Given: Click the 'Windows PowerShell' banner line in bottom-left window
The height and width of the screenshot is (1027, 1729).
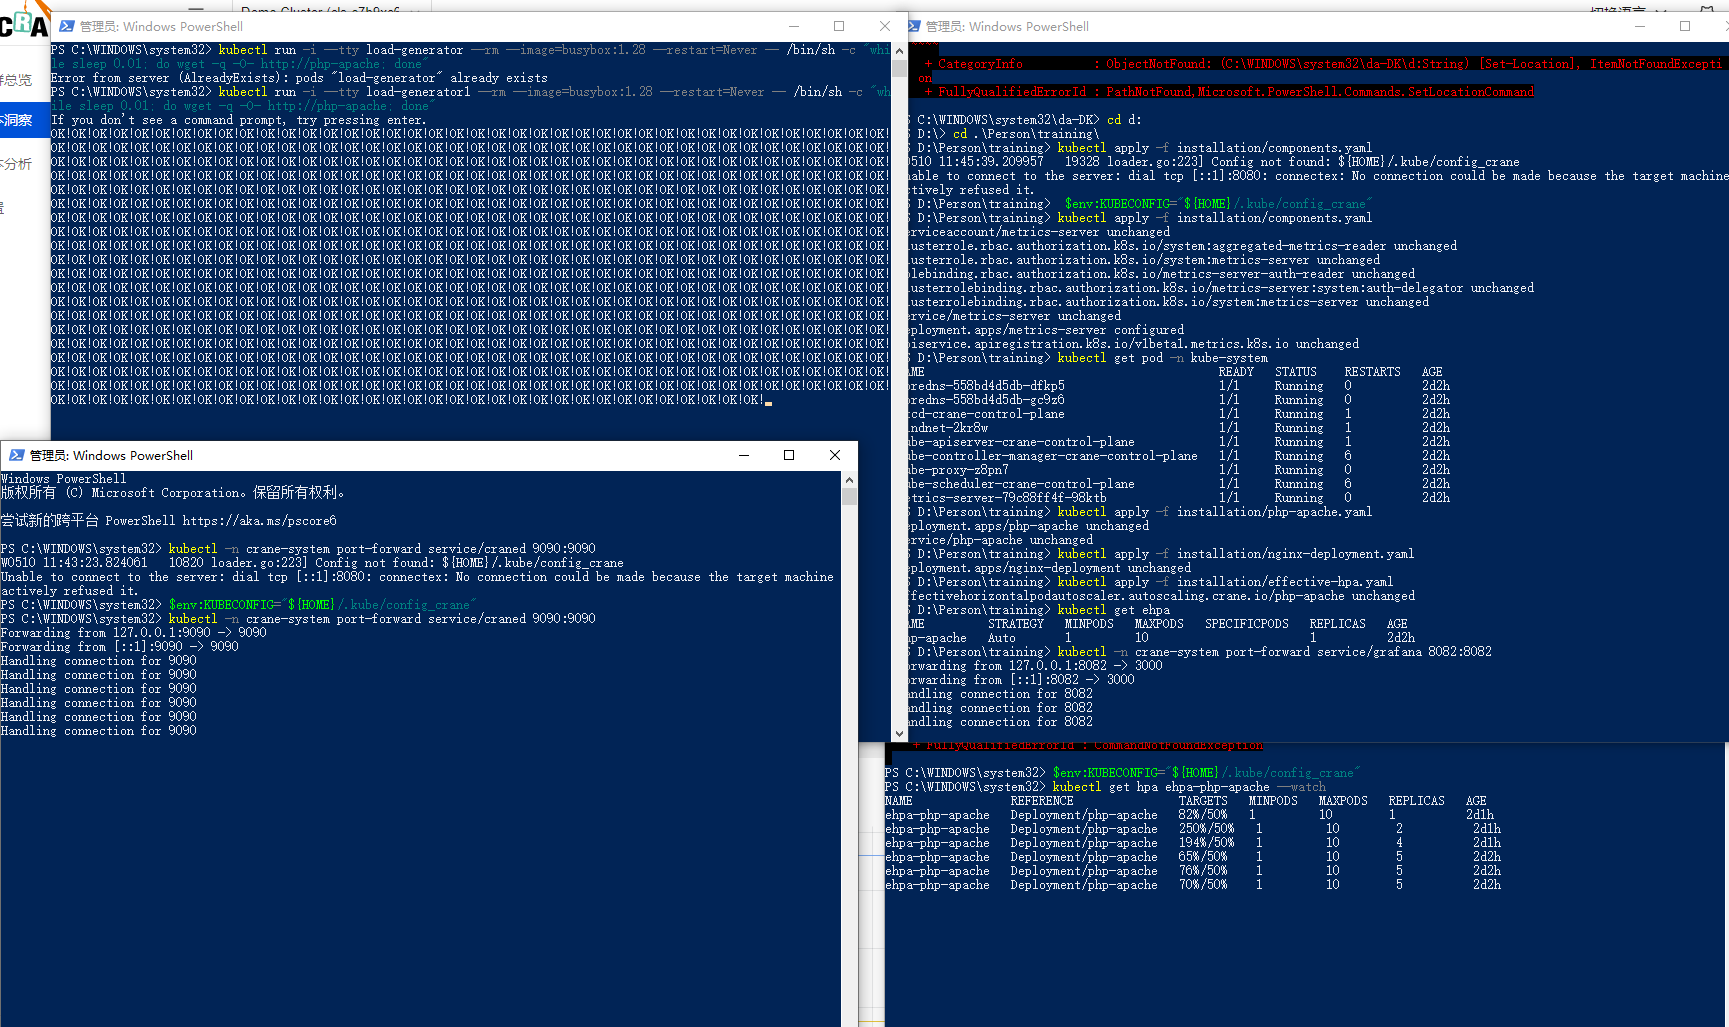Looking at the screenshot, I should pyautogui.click(x=63, y=479).
